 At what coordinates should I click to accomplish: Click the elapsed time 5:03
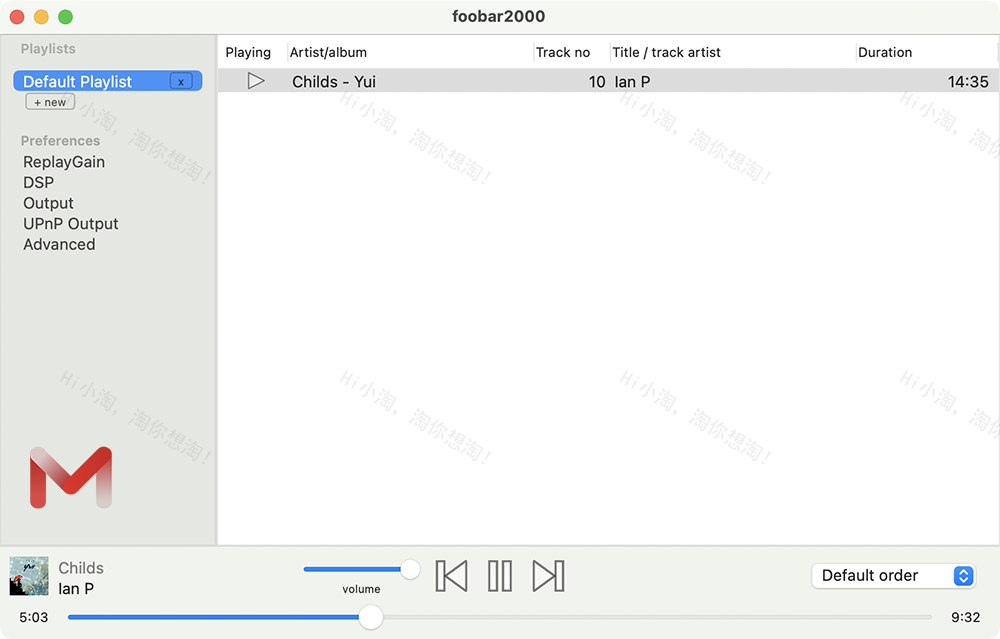click(34, 617)
